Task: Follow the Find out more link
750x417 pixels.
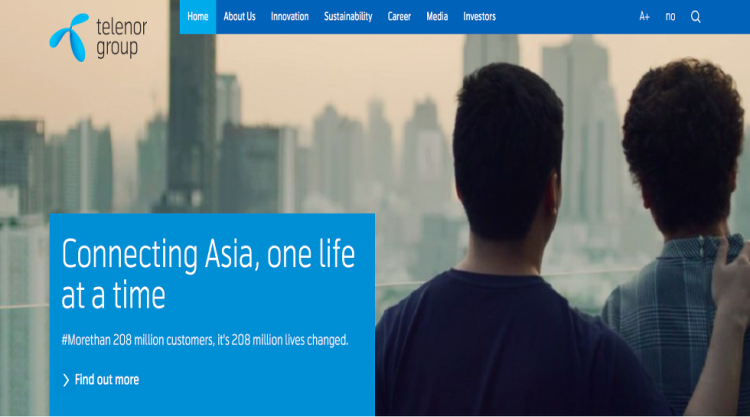Action: point(107,380)
